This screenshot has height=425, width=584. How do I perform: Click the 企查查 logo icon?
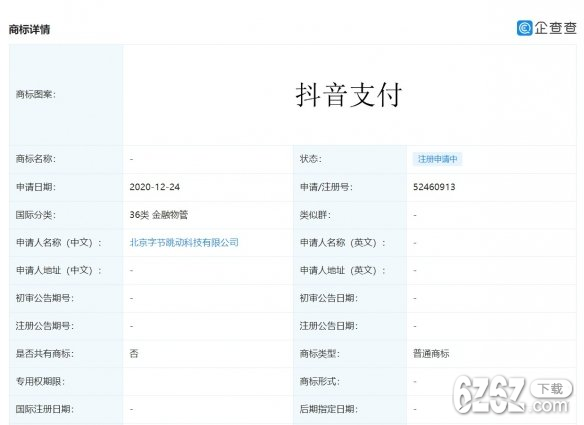coord(524,28)
